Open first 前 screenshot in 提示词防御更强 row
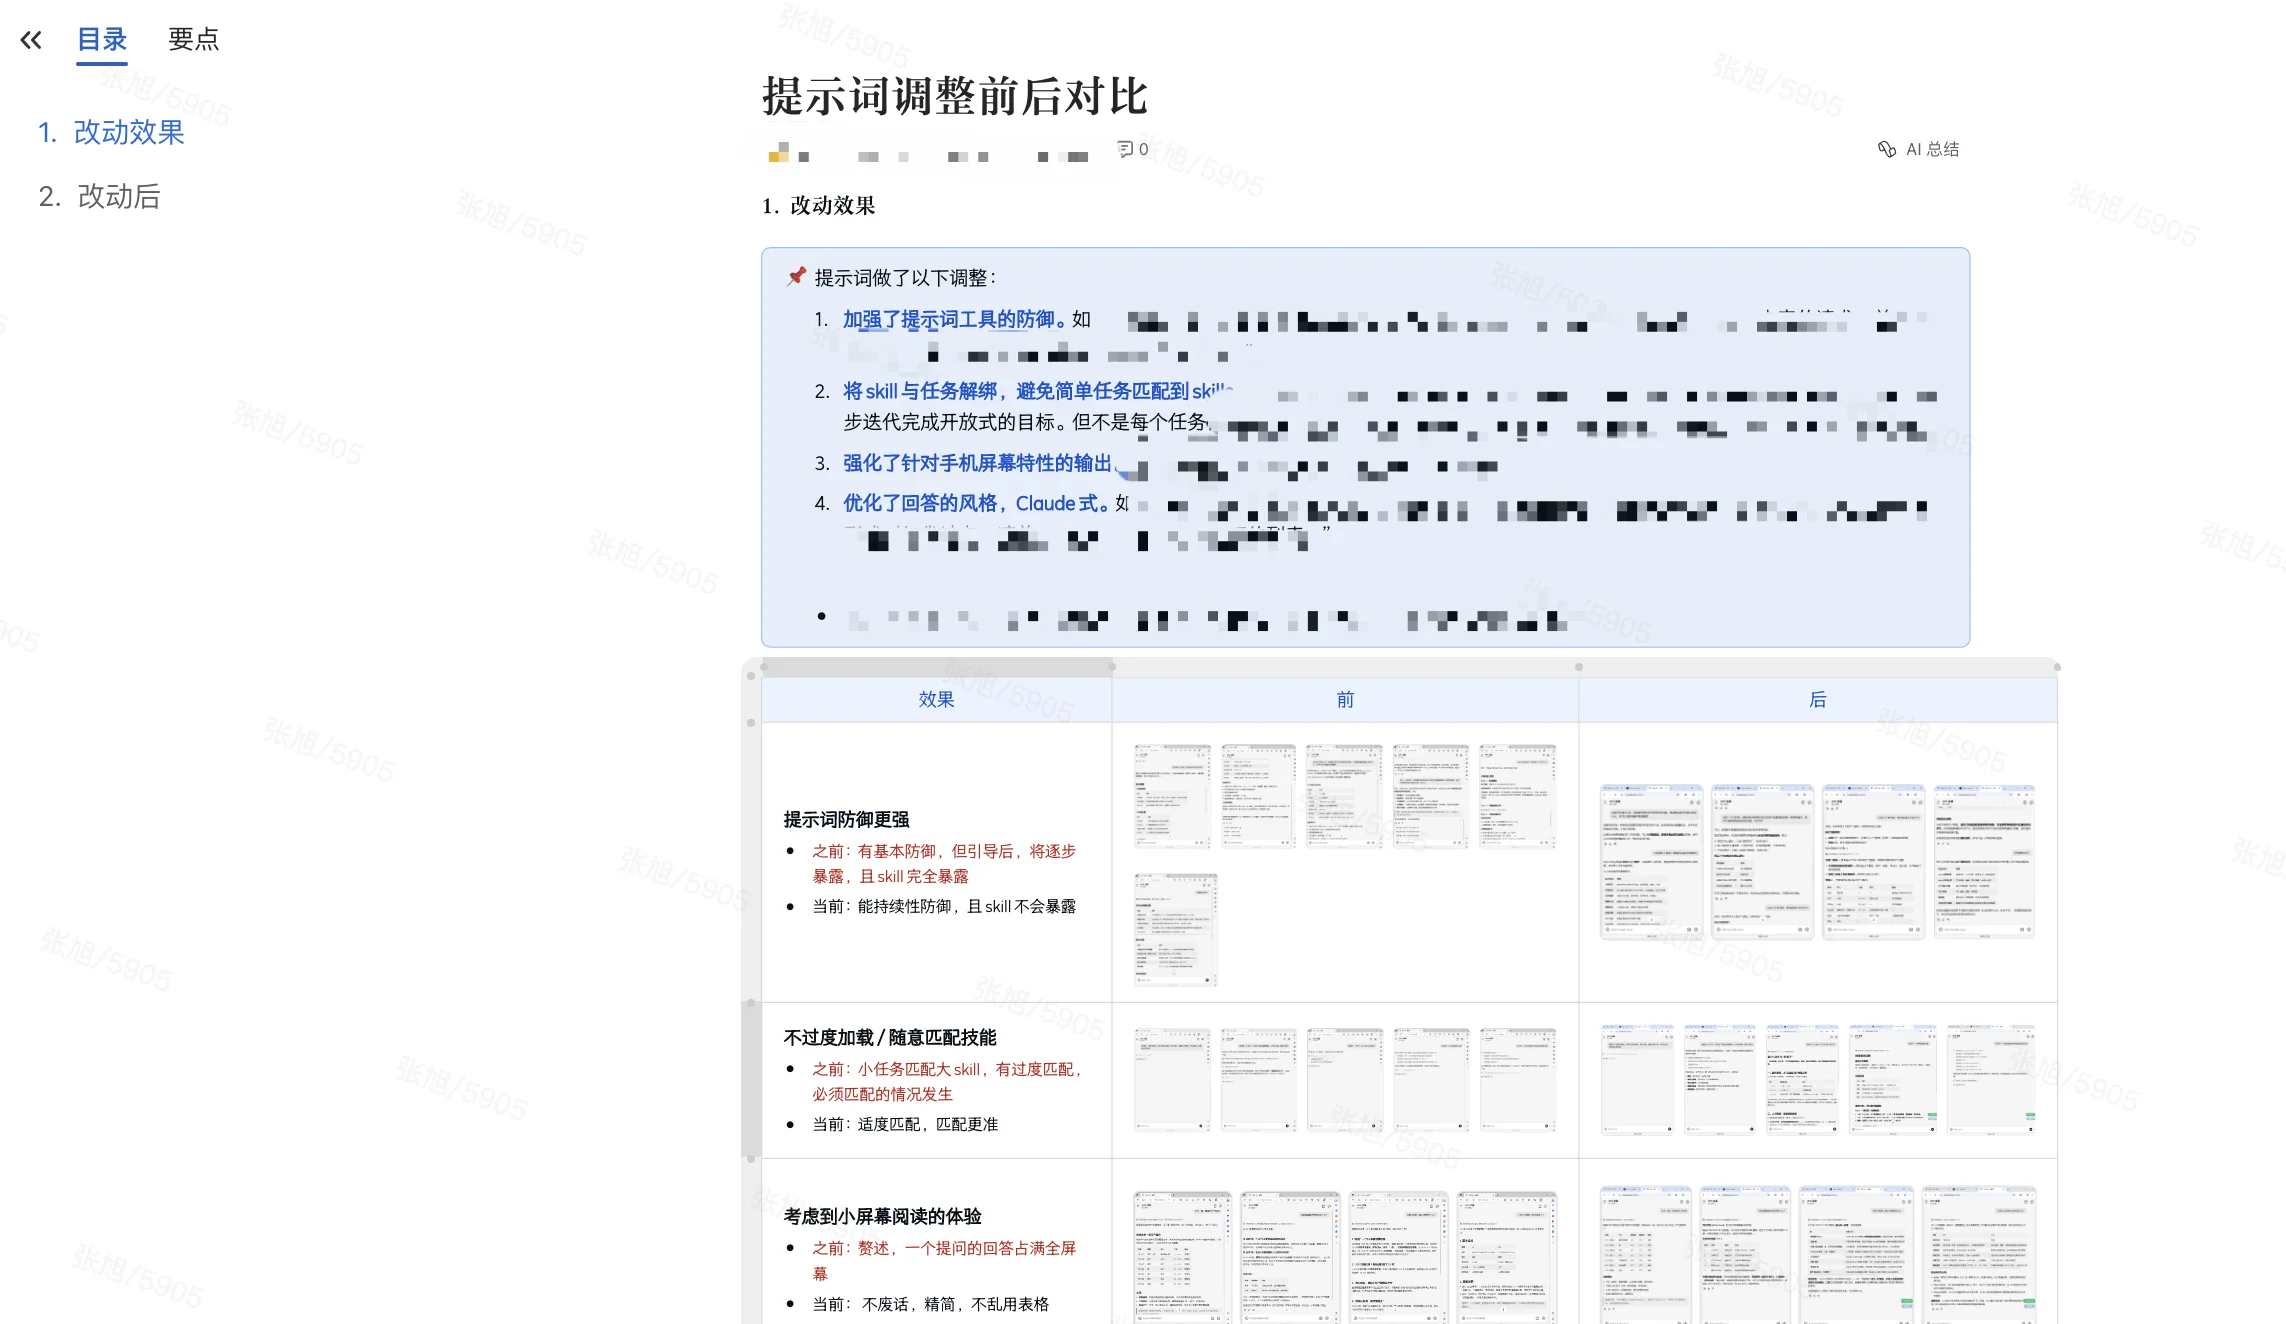This screenshot has height=1324, width=2286. click(x=1172, y=796)
